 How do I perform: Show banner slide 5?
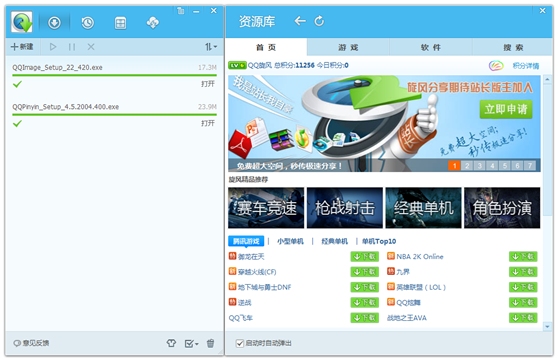pyautogui.click(x=505, y=165)
